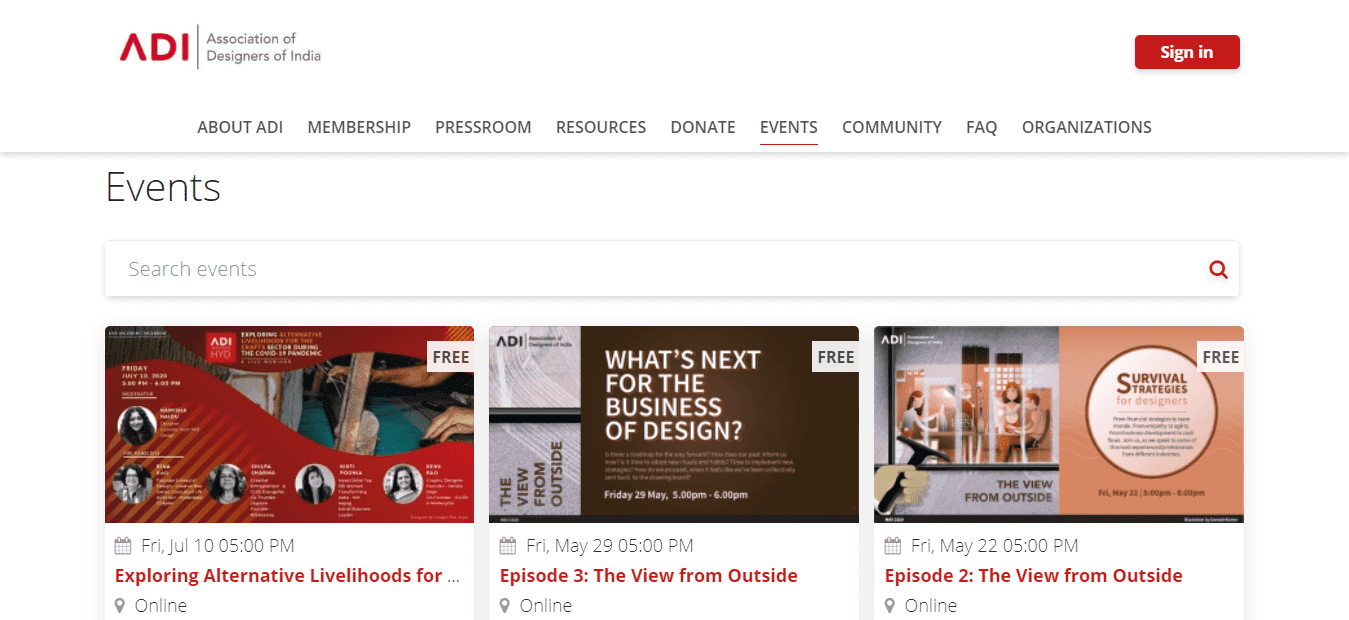
Task: Open Exploring Alternative Livelihoods event title
Action: tap(288, 576)
